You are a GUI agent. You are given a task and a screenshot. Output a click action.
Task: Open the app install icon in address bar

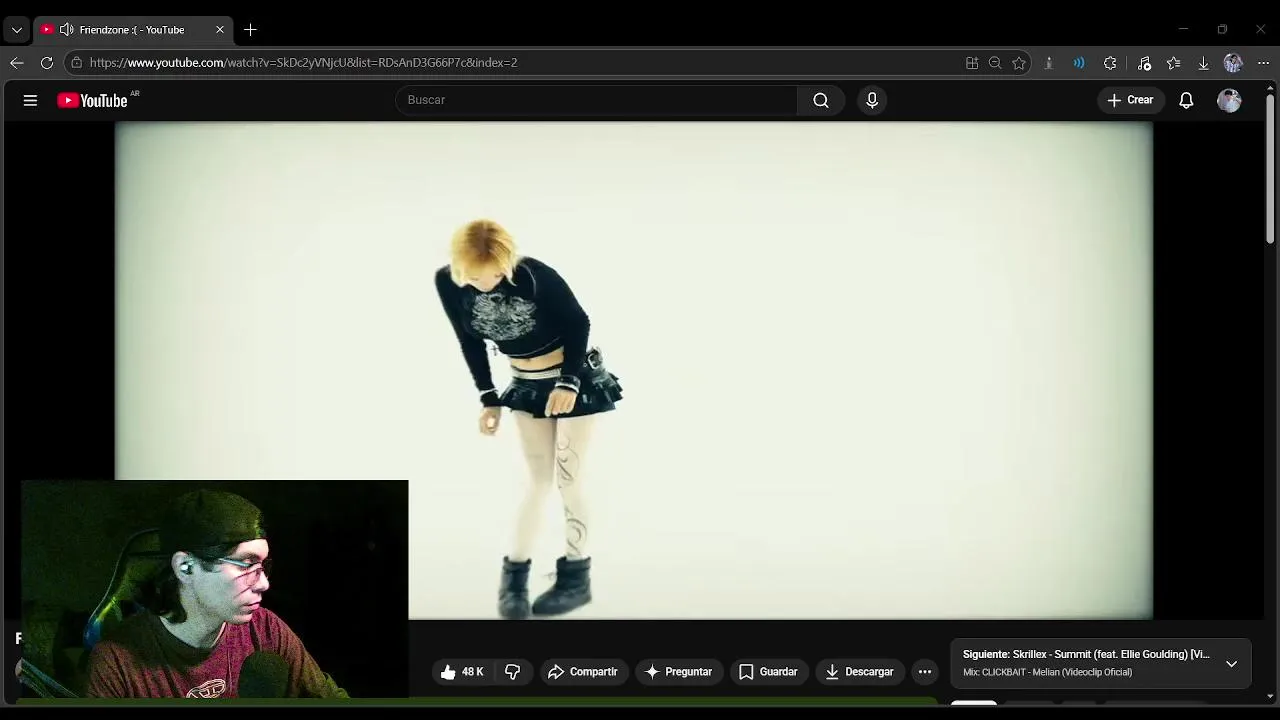972,63
